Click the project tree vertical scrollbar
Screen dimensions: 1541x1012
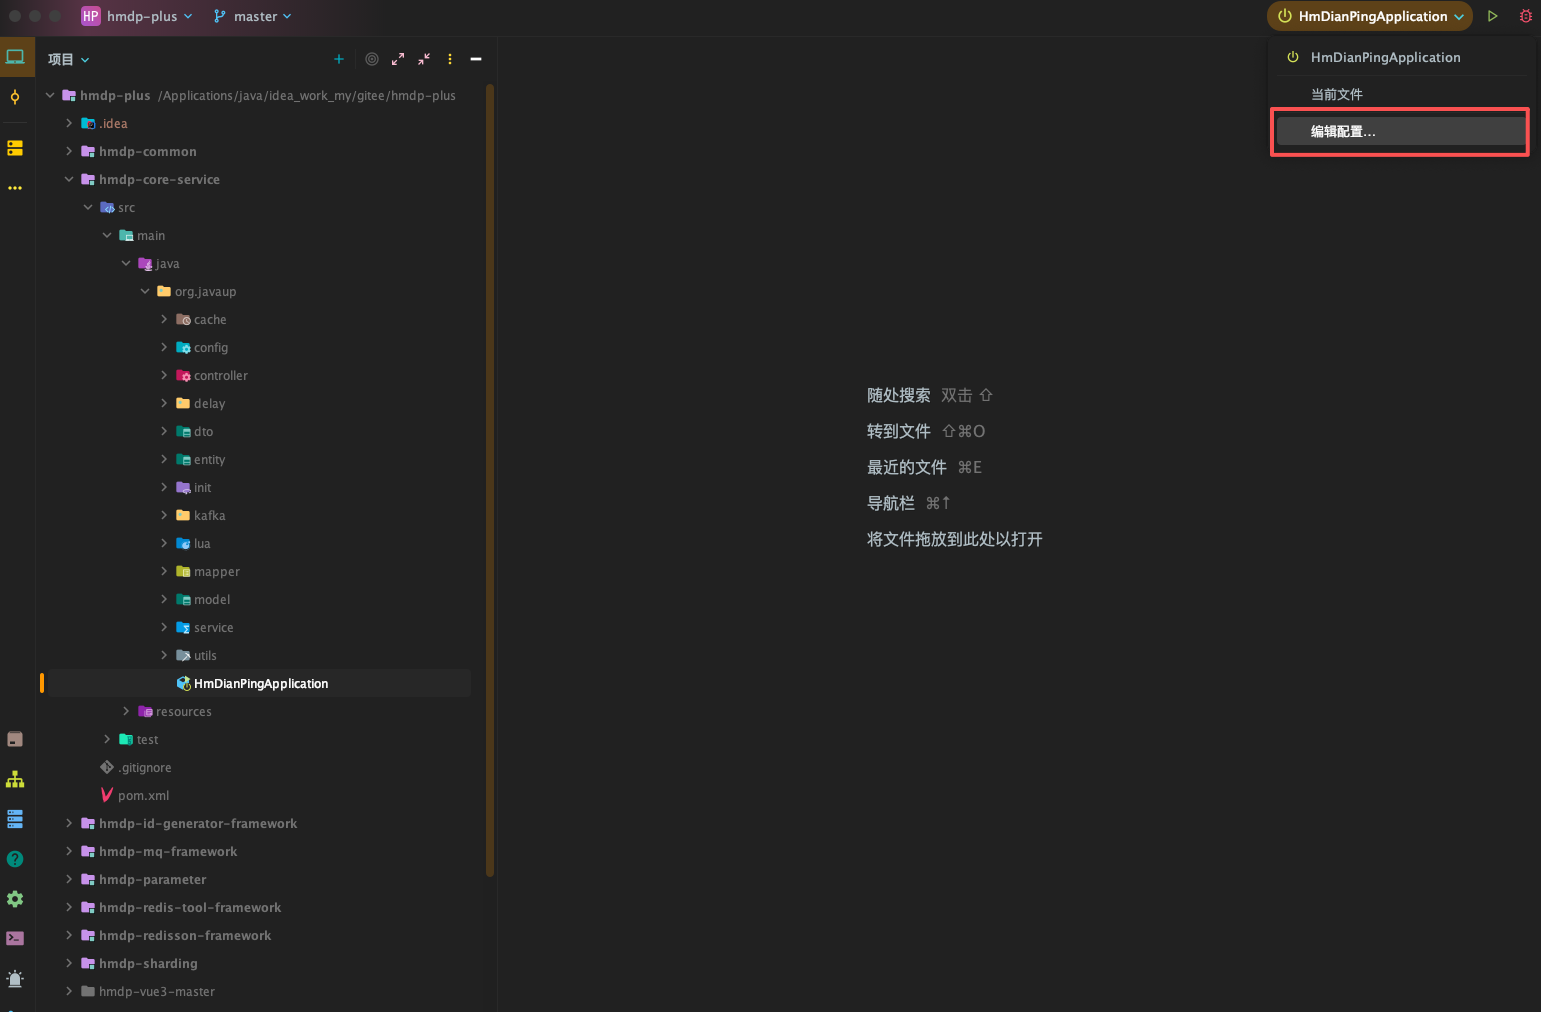coord(490,480)
